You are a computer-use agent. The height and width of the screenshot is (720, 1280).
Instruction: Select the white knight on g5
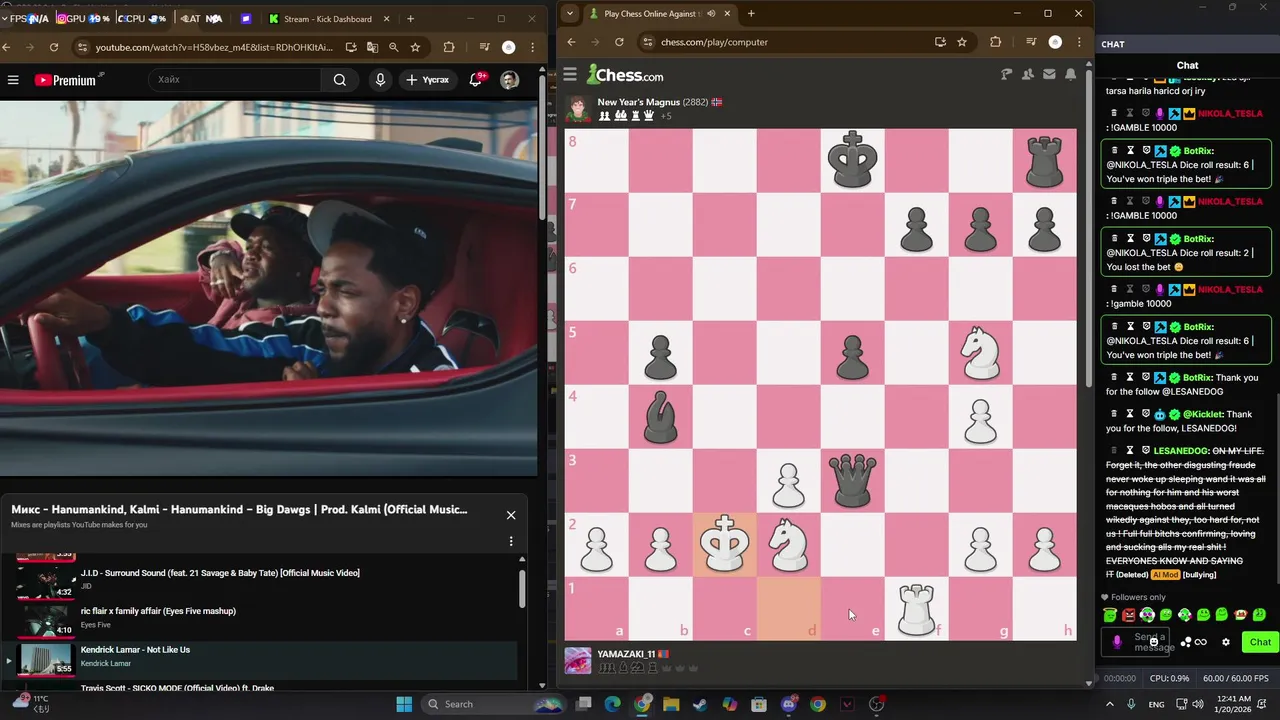980,352
